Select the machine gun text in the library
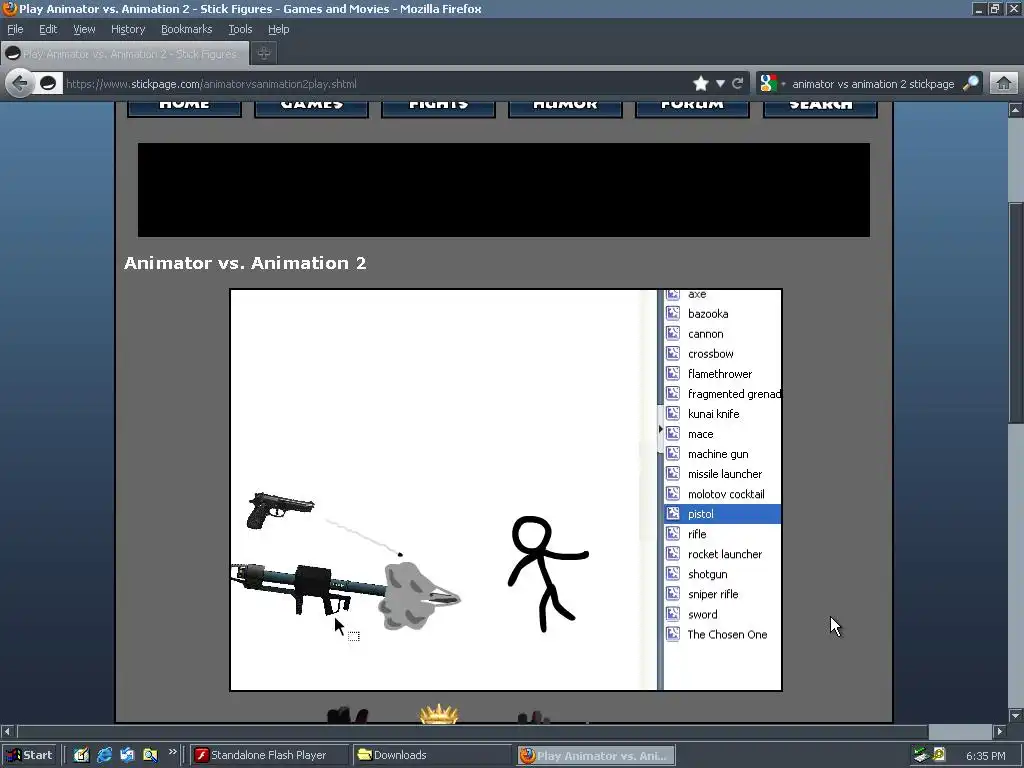Screen dimensions: 1024x768 [718, 454]
